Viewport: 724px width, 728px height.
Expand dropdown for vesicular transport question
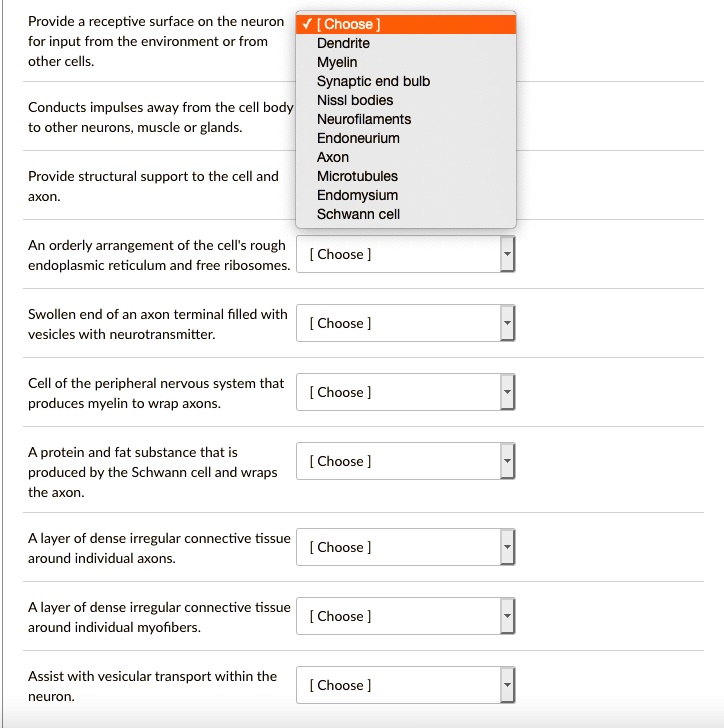pyautogui.click(x=405, y=685)
